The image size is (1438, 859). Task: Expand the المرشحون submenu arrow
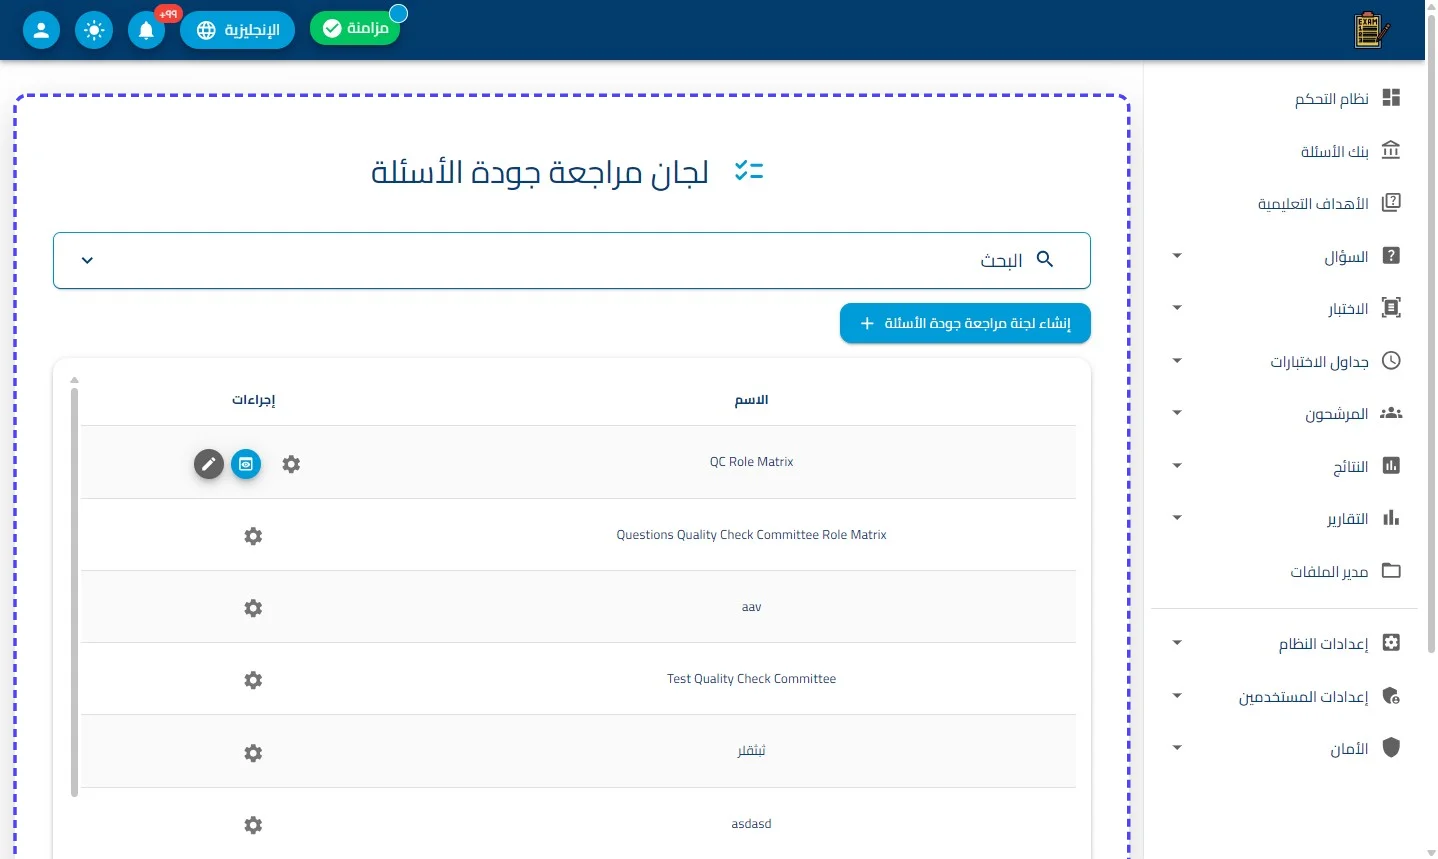1177,413
